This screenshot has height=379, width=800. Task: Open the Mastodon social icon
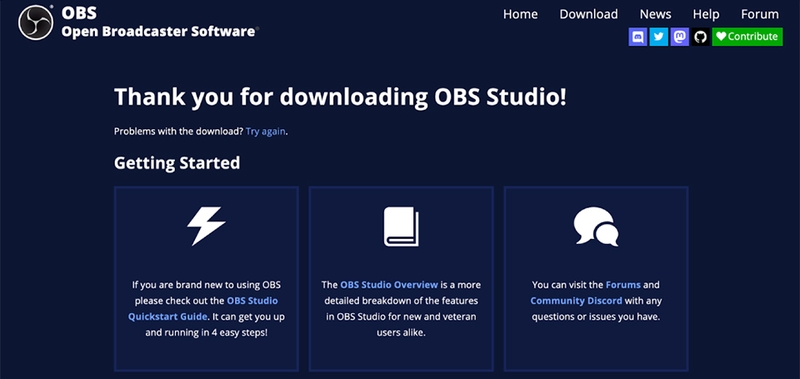(680, 37)
